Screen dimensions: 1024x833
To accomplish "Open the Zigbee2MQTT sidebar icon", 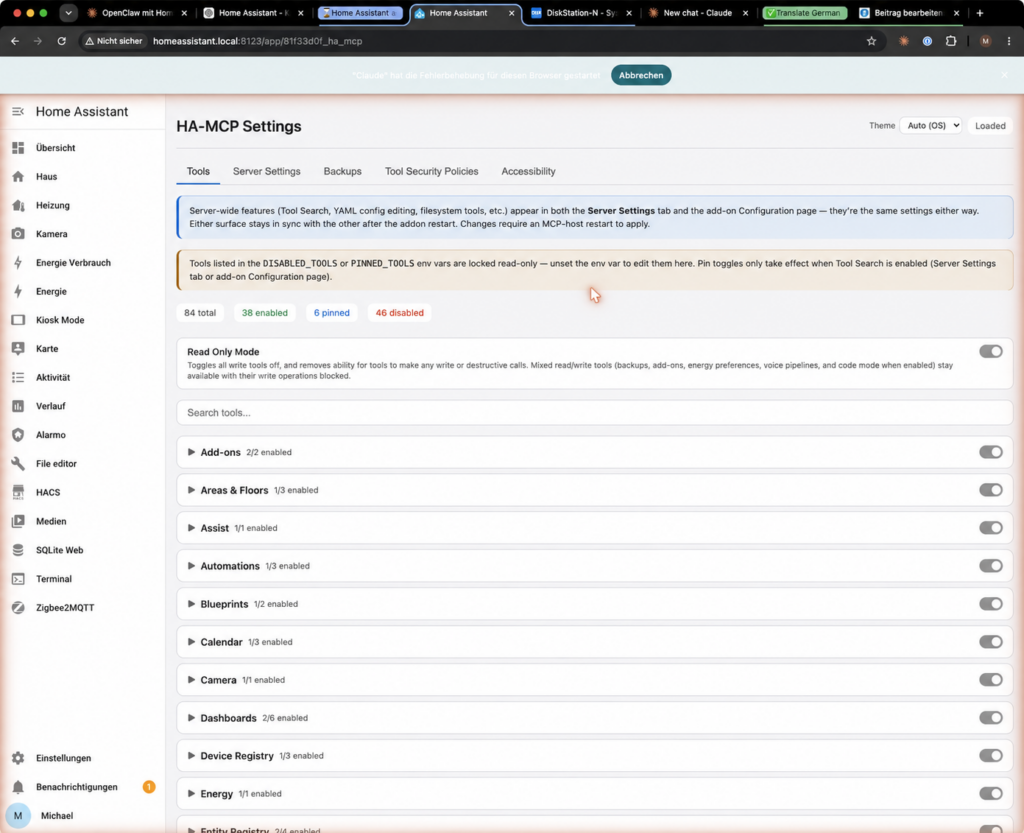I will tap(18, 608).
